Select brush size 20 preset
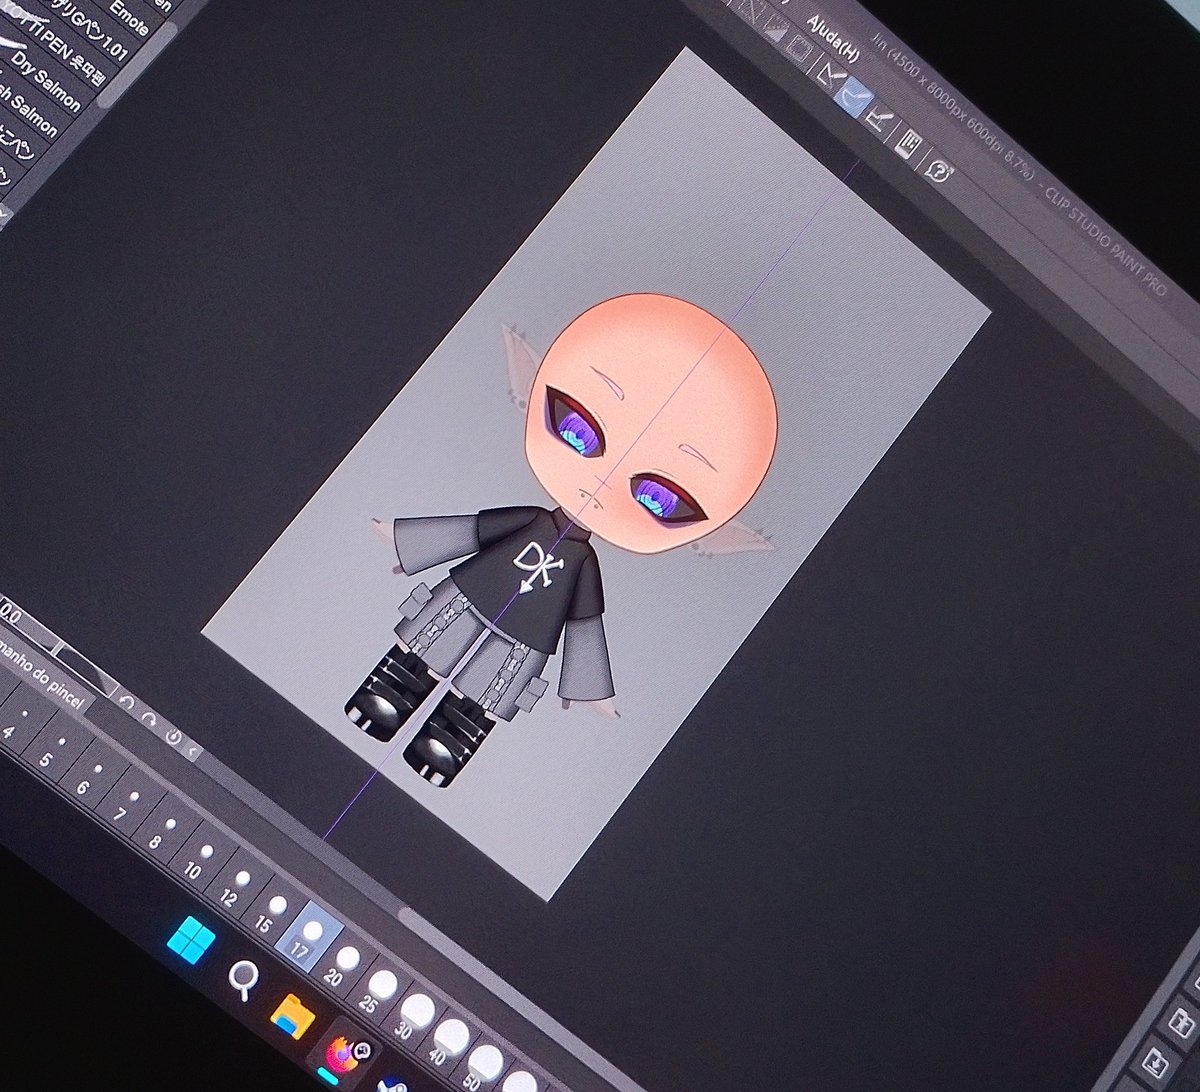This screenshot has width=1200, height=1092. 341,966
